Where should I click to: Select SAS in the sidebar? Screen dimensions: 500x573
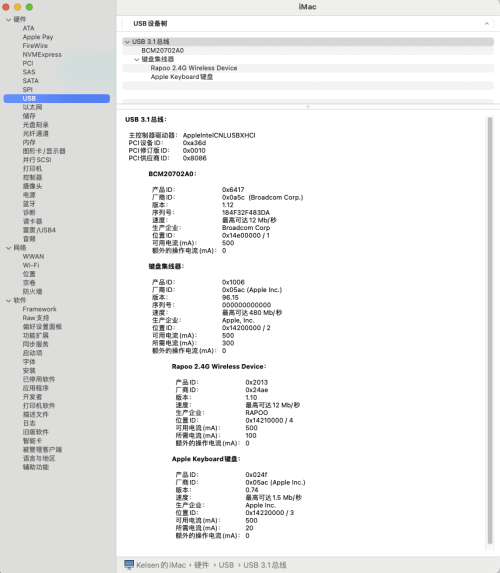point(29,72)
